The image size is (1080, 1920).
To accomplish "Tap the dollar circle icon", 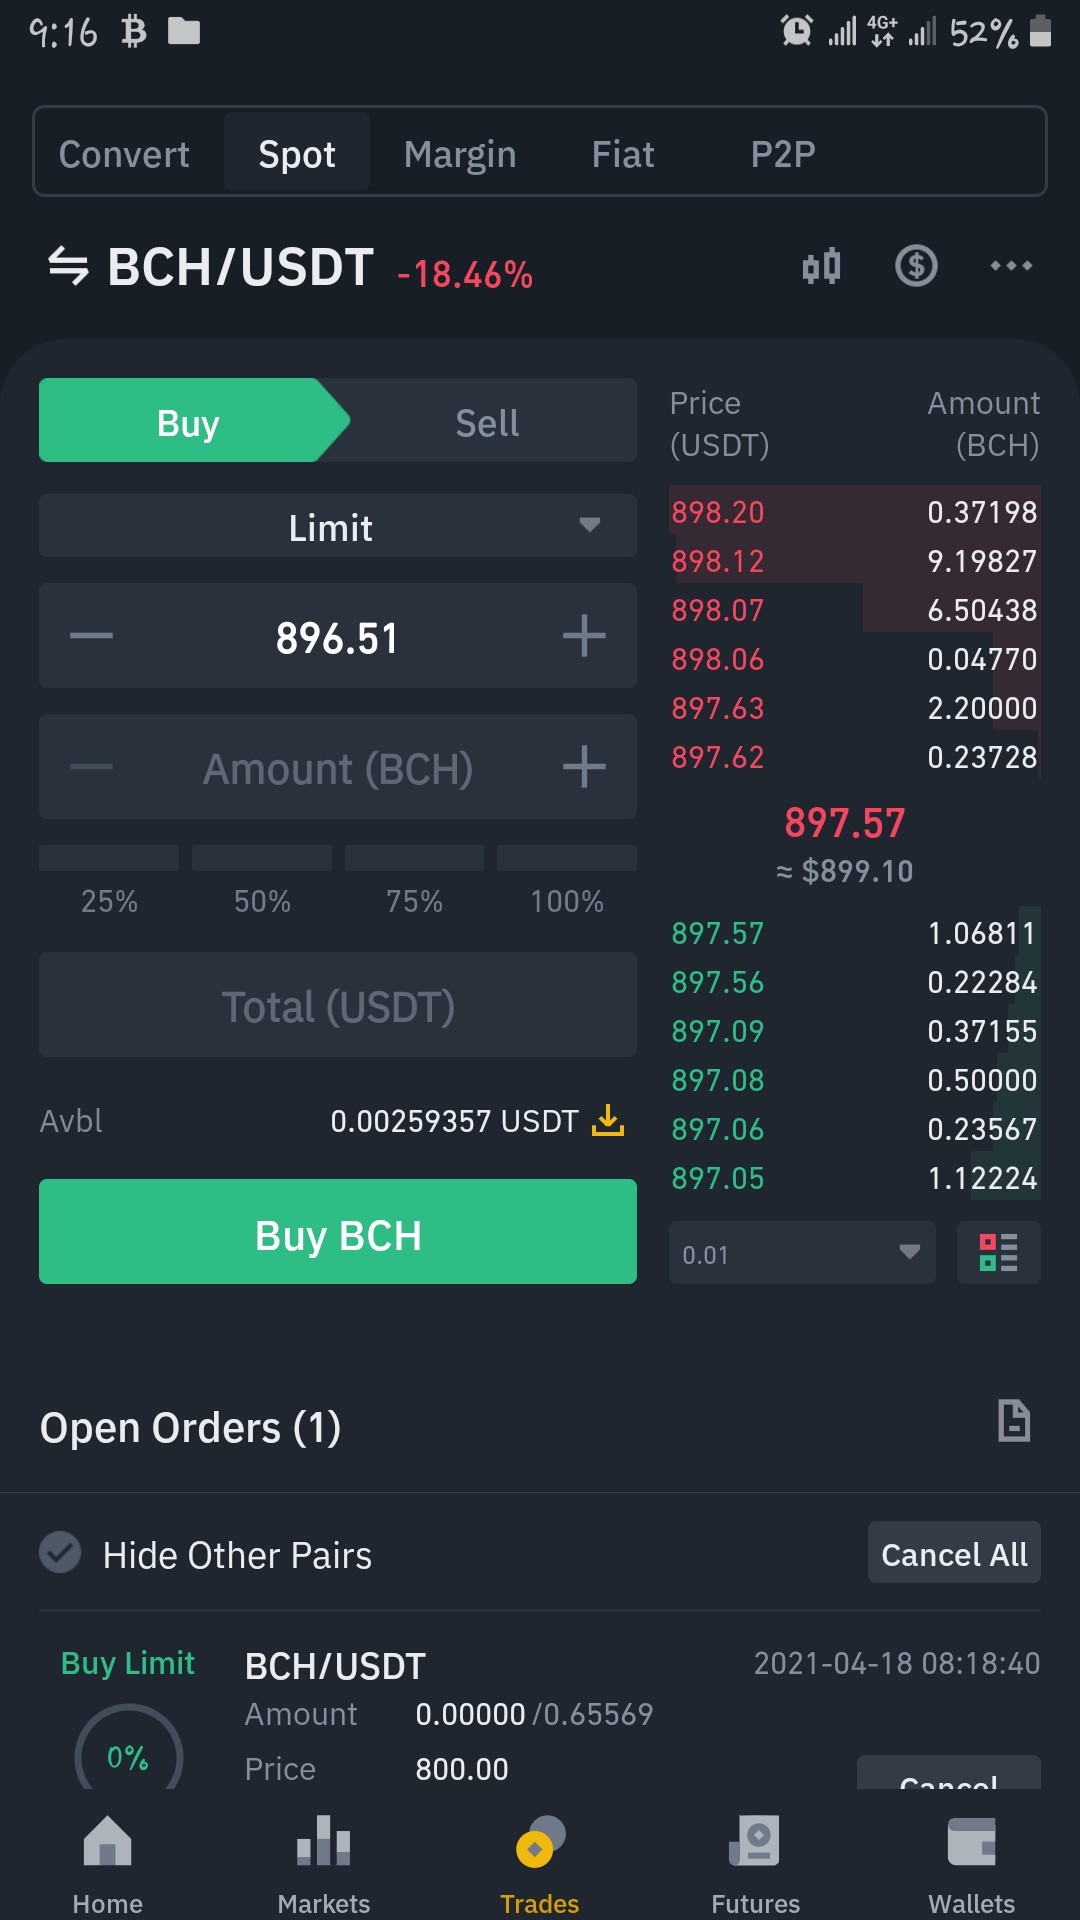I will click(916, 266).
